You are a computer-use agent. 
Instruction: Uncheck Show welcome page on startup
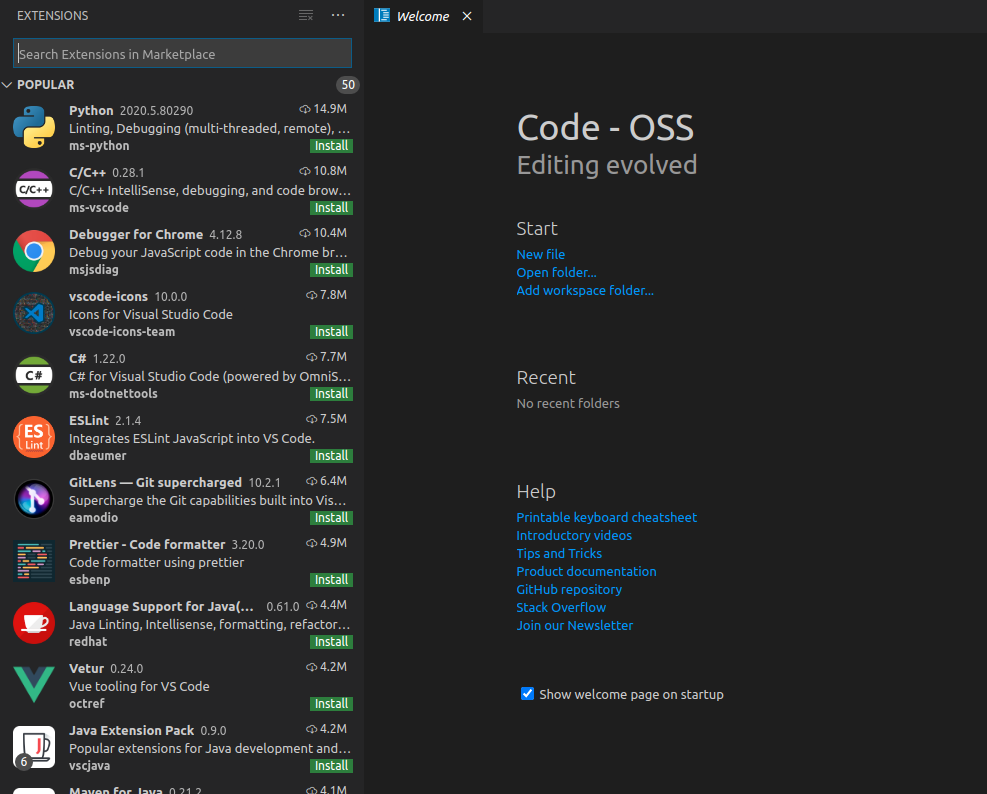coord(527,694)
